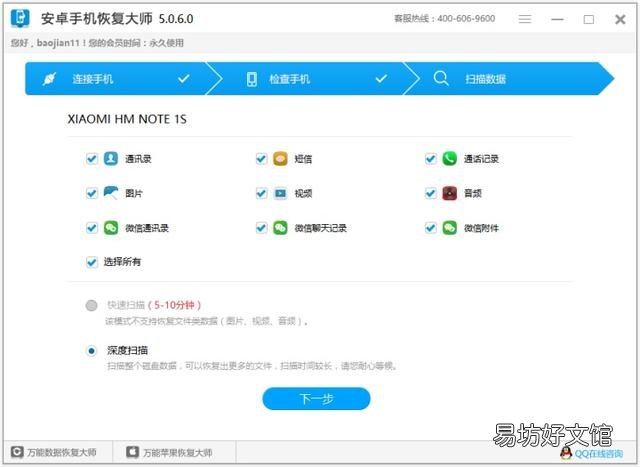
Task: Click the phone icon on 检查手机 step
Action: (x=252, y=79)
